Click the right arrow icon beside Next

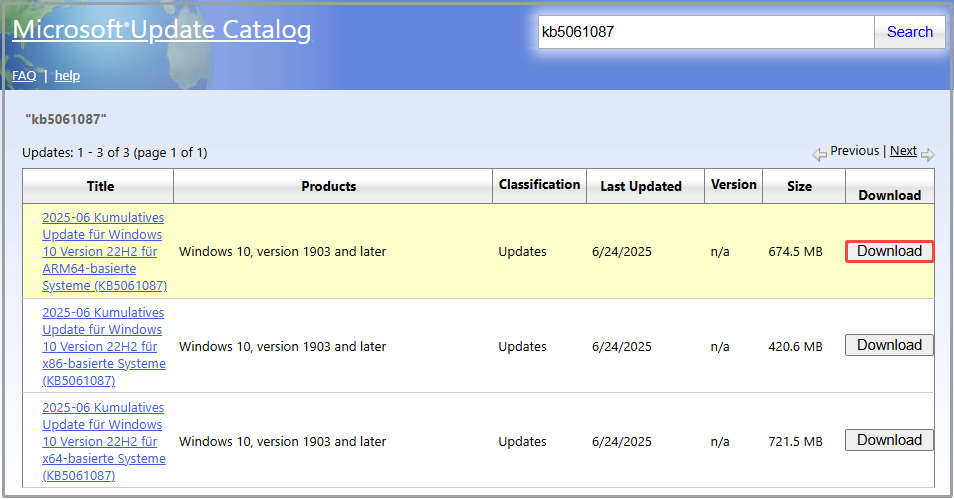click(928, 155)
